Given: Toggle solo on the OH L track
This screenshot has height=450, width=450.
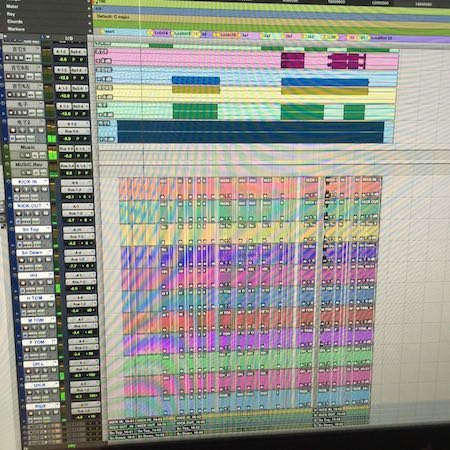Looking at the screenshot, I should click(45, 370).
